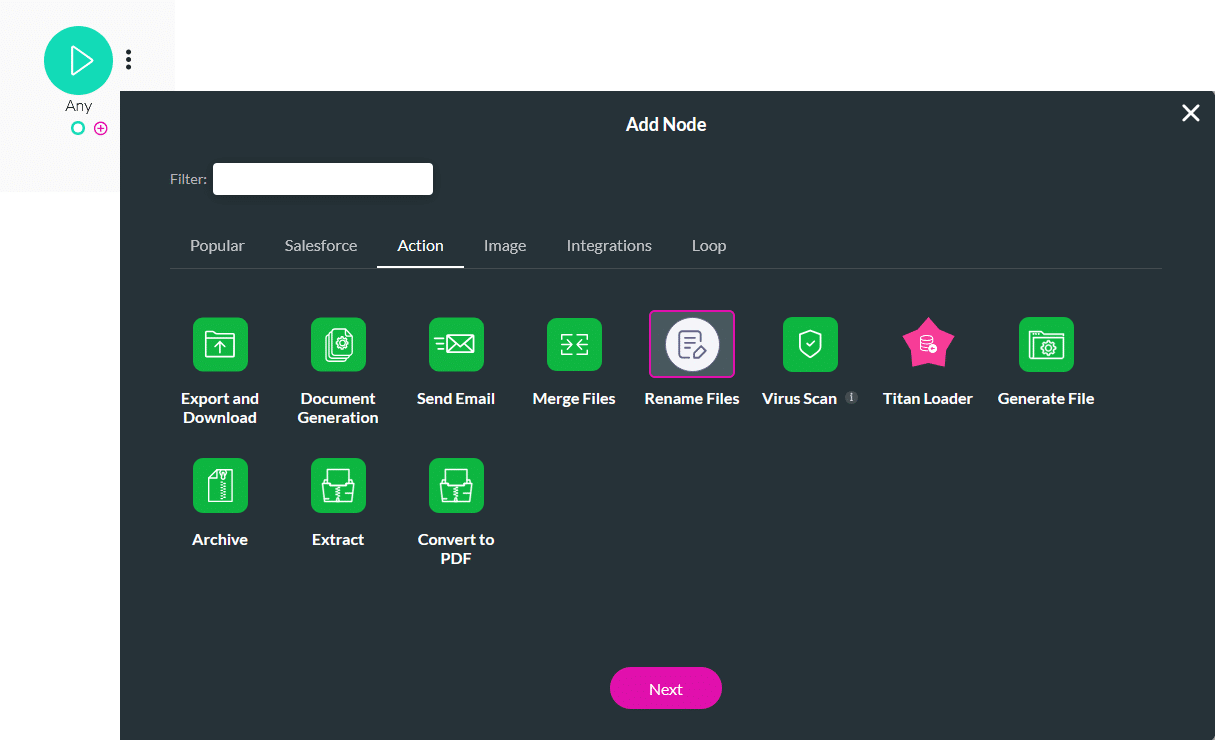Viewport: 1215px width, 740px height.
Task: Select the Virus Scan node icon
Action: point(810,344)
